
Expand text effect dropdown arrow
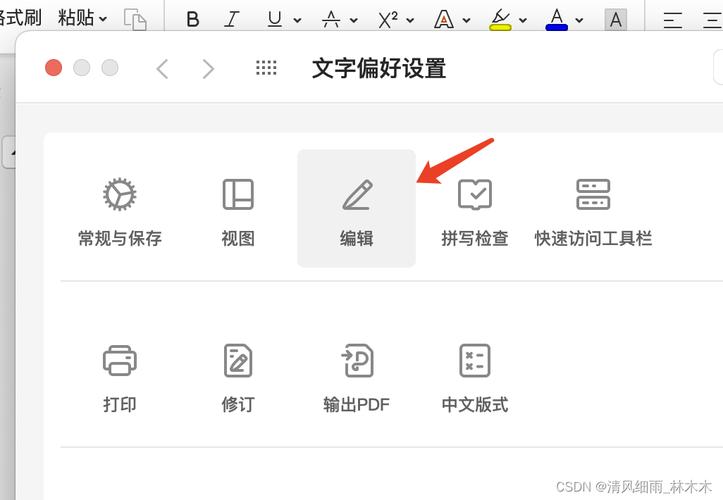(x=466, y=20)
